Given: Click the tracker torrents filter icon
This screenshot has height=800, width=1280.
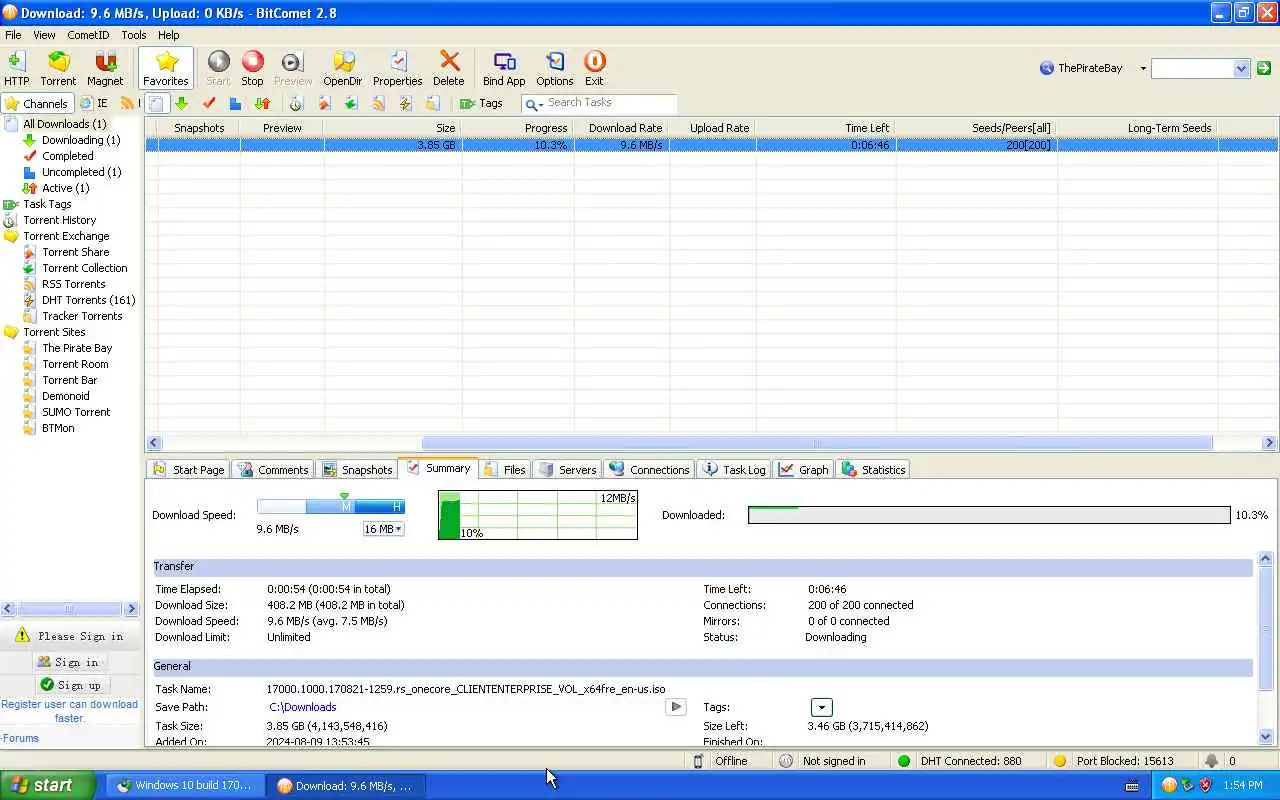Looking at the screenshot, I should (432, 103).
